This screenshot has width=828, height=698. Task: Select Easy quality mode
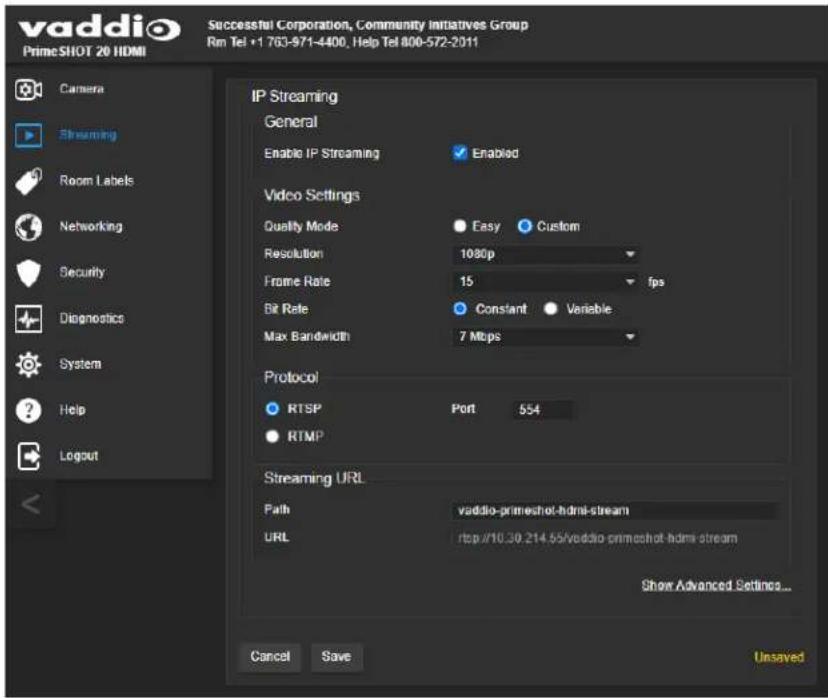[460, 227]
